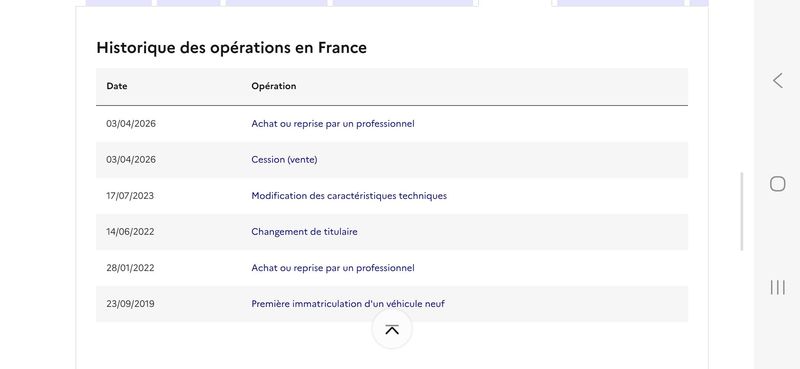Screen dimensions: 800x369
Task: Click the leftmost purple tab at top
Action: [119, 3]
